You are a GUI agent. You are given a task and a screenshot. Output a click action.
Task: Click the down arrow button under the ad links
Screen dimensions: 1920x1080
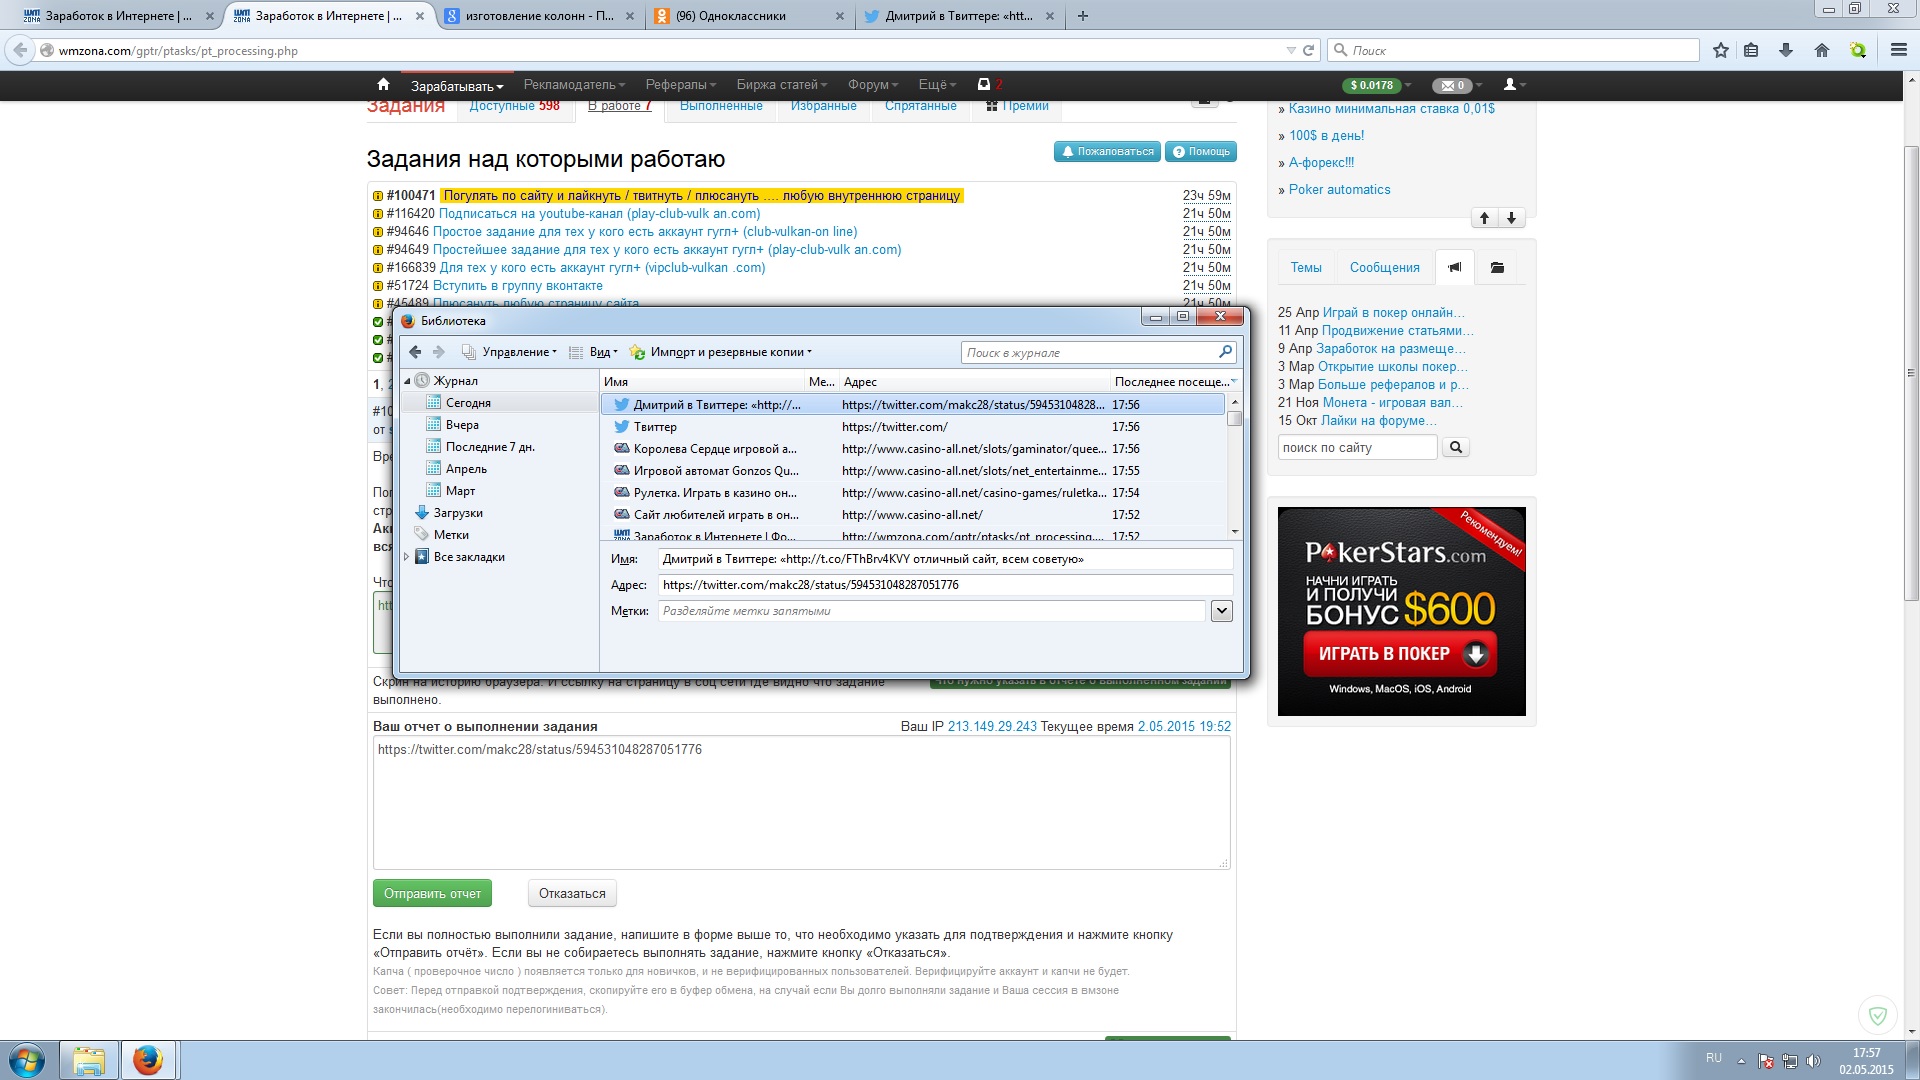[1511, 218]
